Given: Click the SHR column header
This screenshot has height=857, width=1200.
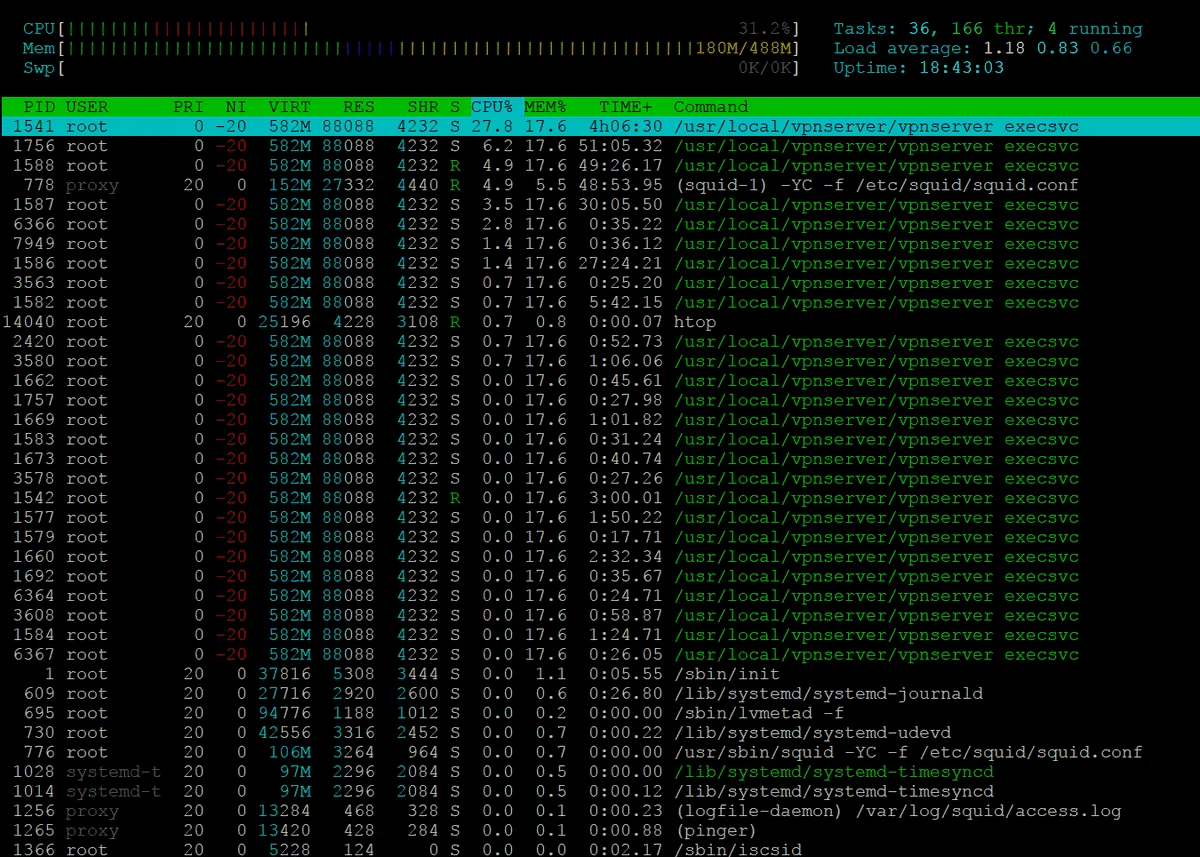Looking at the screenshot, I should (x=423, y=107).
